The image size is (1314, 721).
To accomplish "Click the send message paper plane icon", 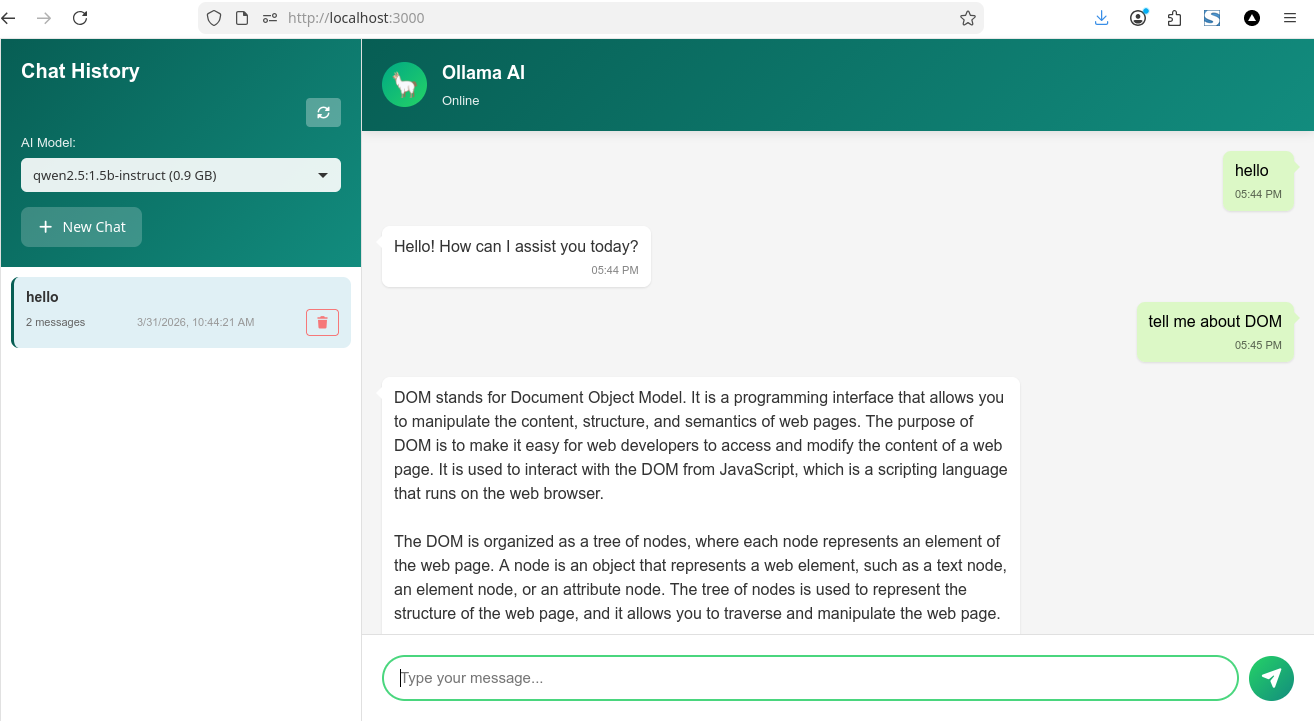I will [1271, 678].
